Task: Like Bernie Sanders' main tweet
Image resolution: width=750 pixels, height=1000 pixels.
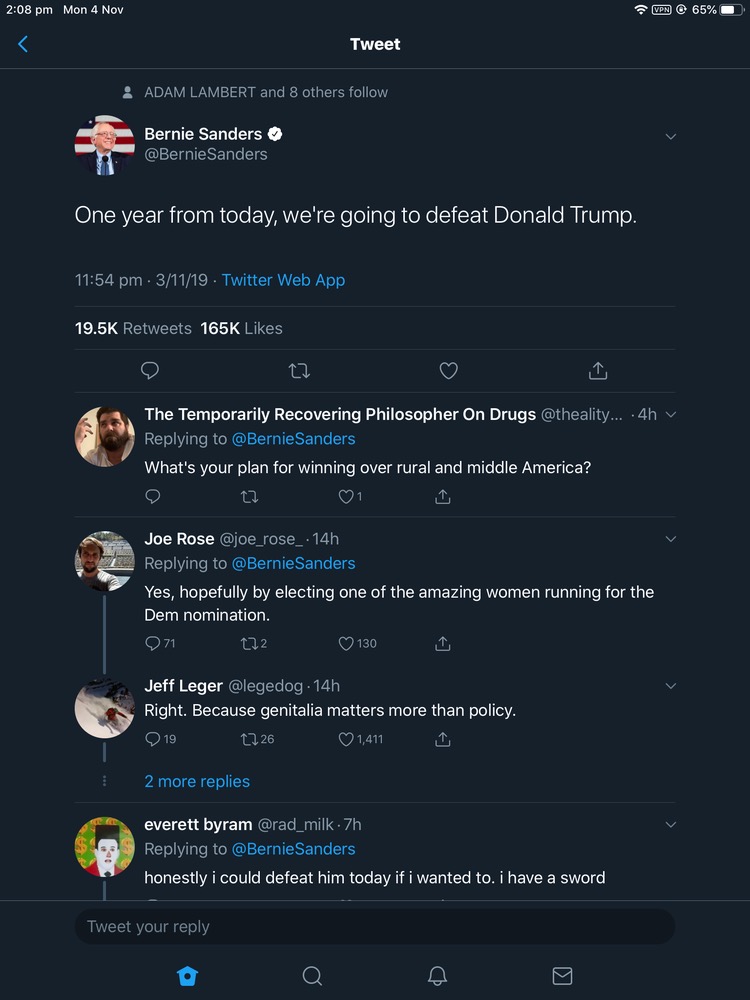Action: (x=449, y=371)
